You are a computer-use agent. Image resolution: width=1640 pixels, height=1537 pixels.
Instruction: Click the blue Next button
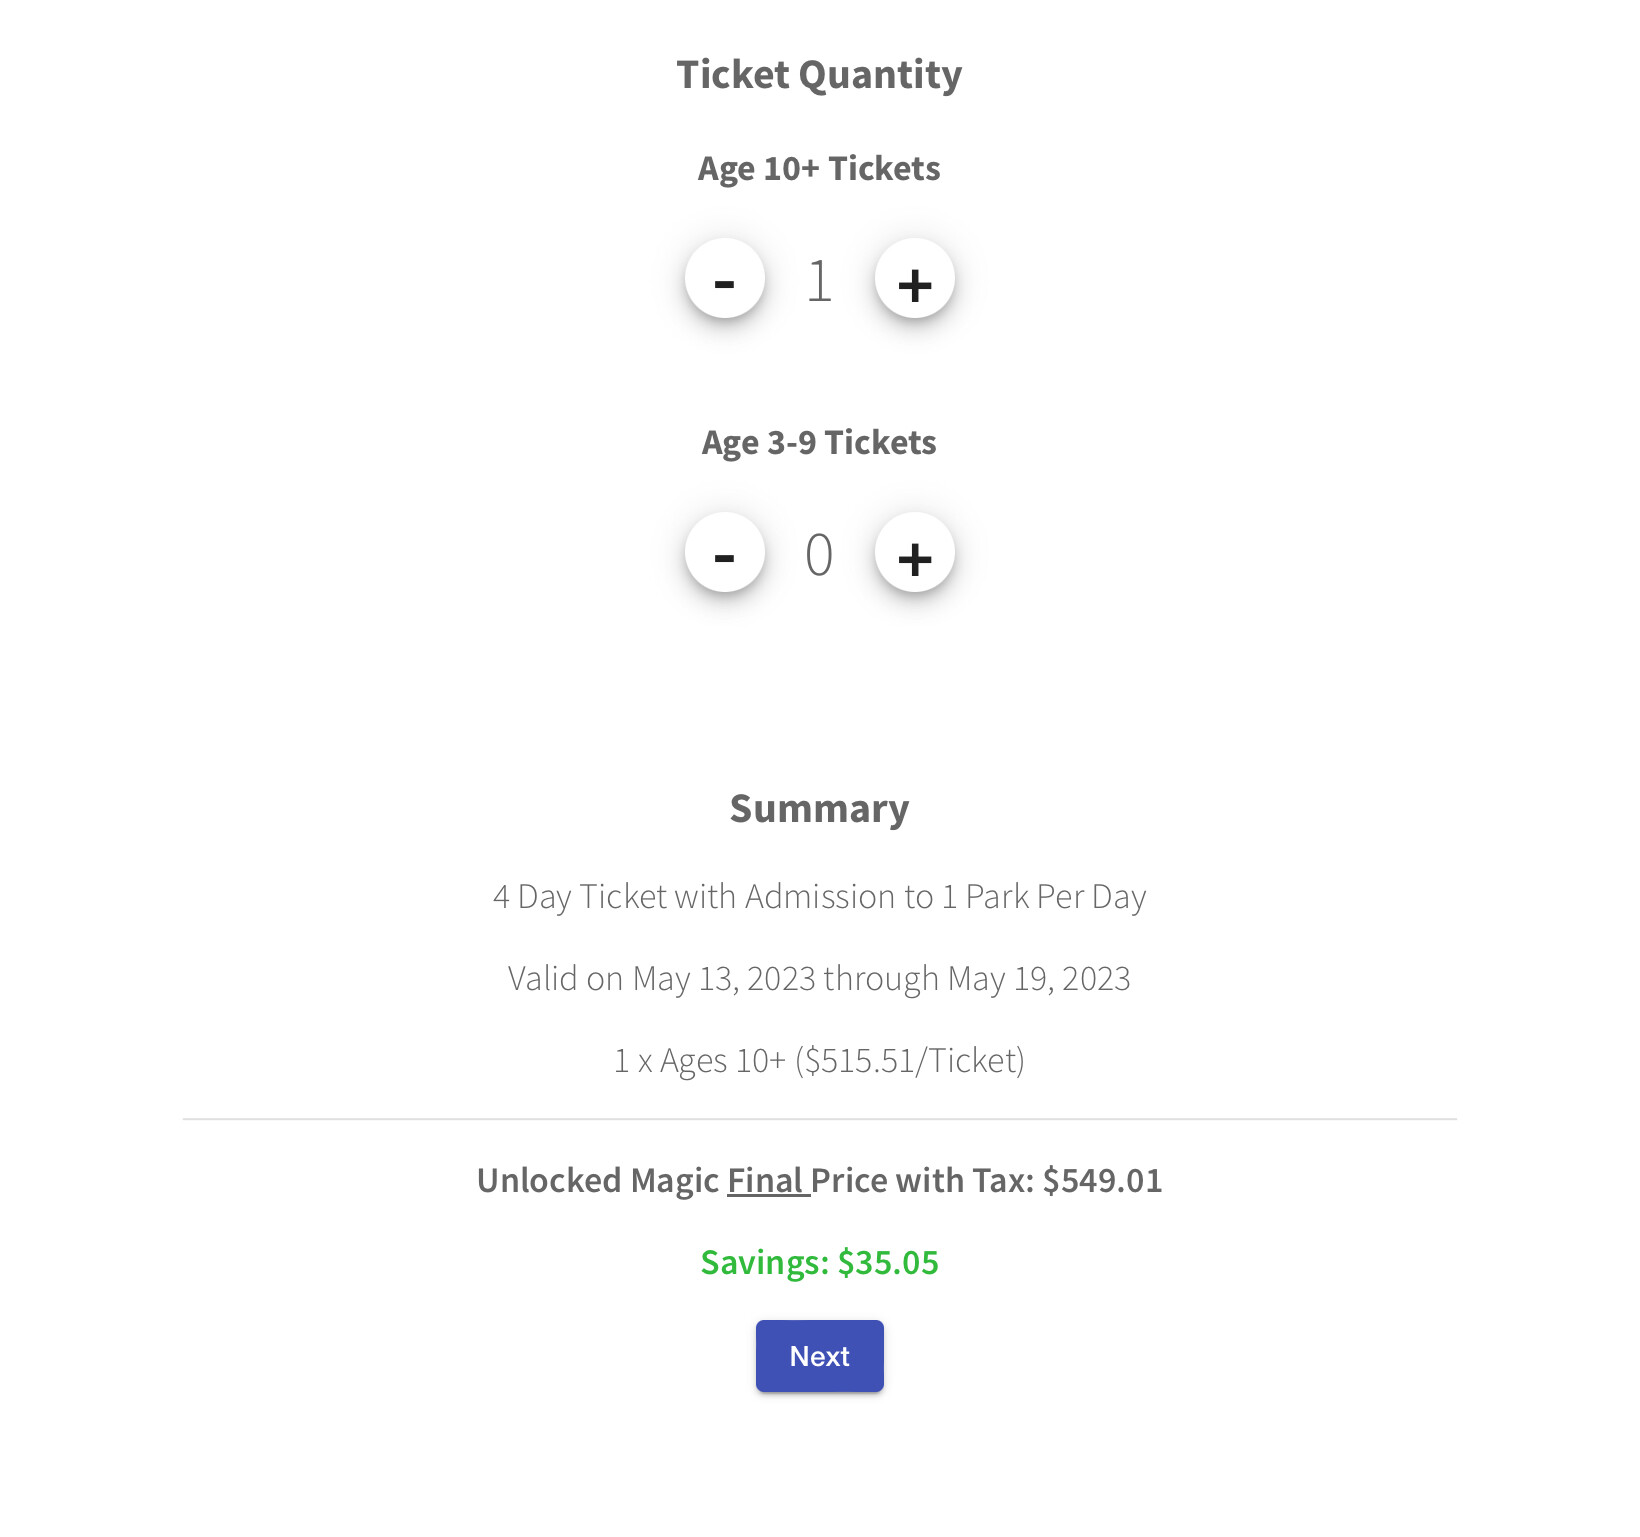click(819, 1356)
